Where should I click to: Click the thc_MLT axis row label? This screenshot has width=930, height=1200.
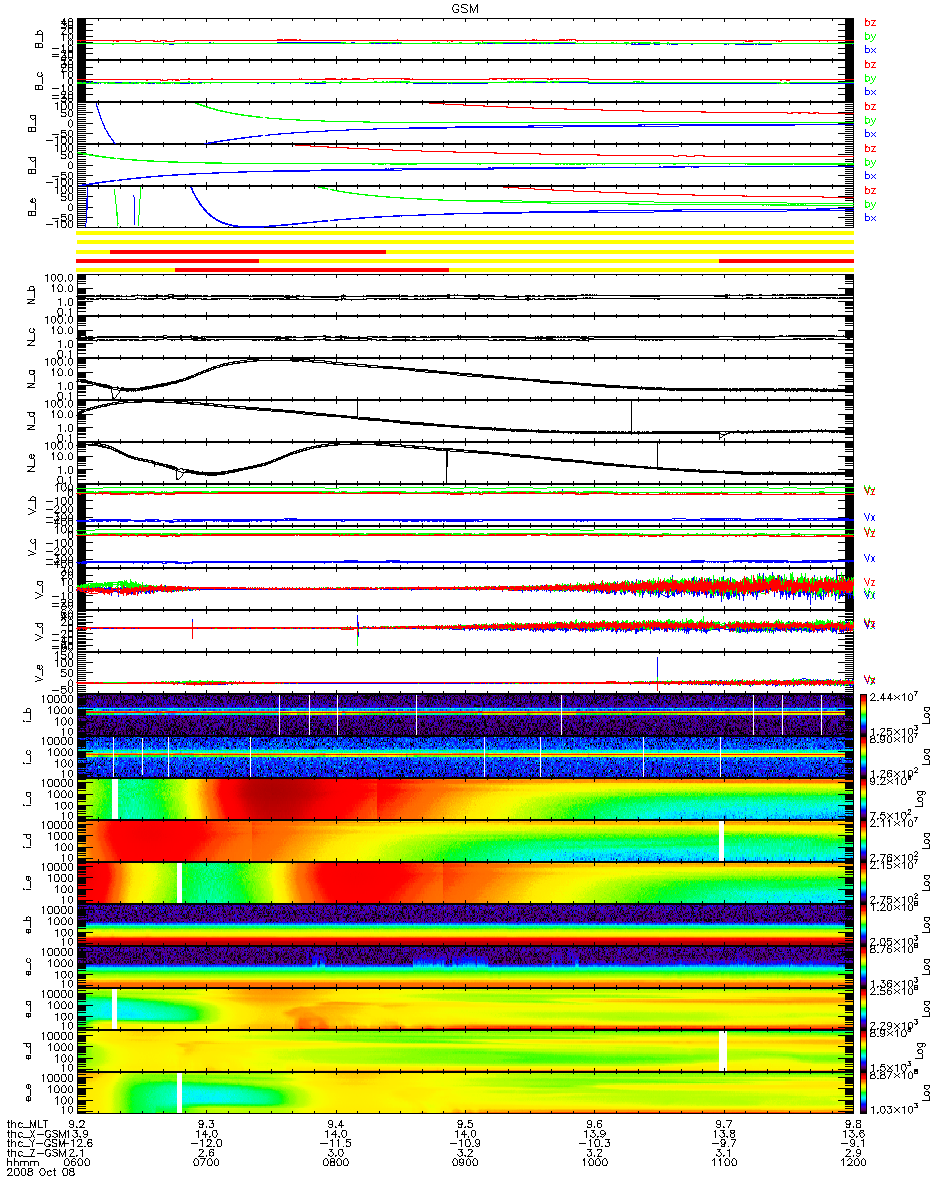[x=27, y=1123]
